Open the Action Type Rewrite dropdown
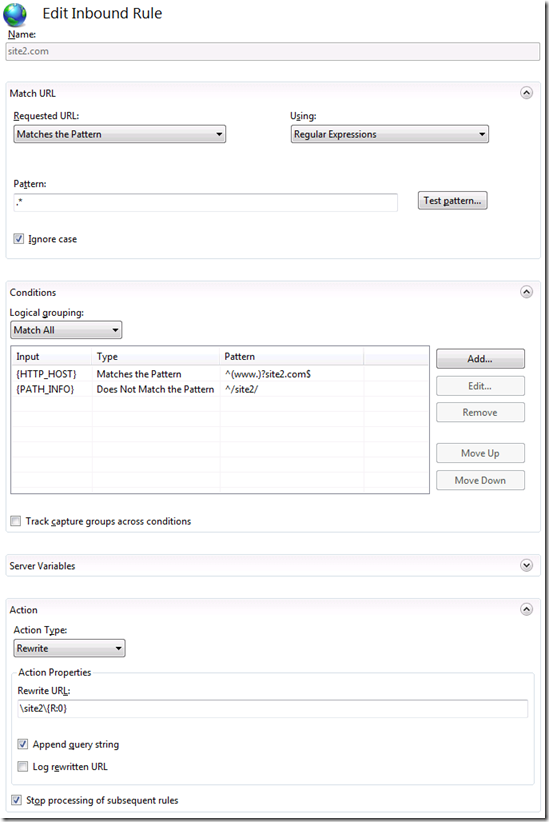This screenshot has width=549, height=822. 69,648
